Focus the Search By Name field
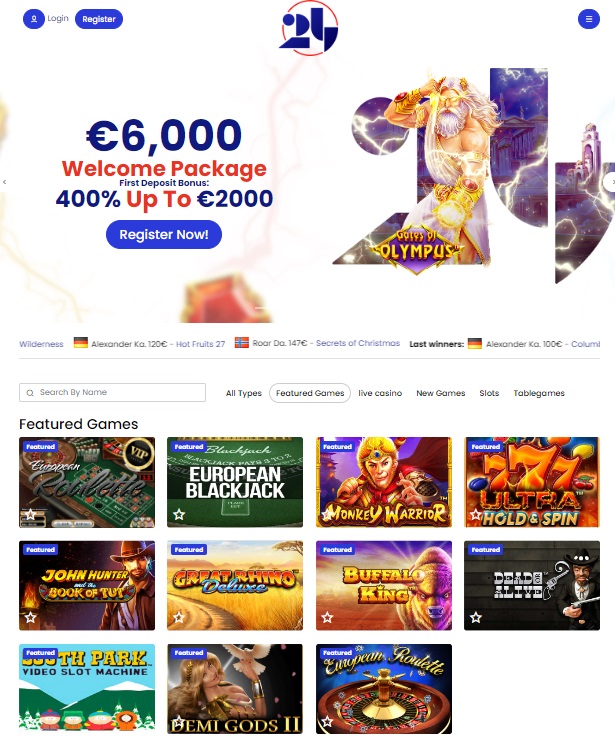The height and width of the screenshot is (742, 615). [x=113, y=392]
